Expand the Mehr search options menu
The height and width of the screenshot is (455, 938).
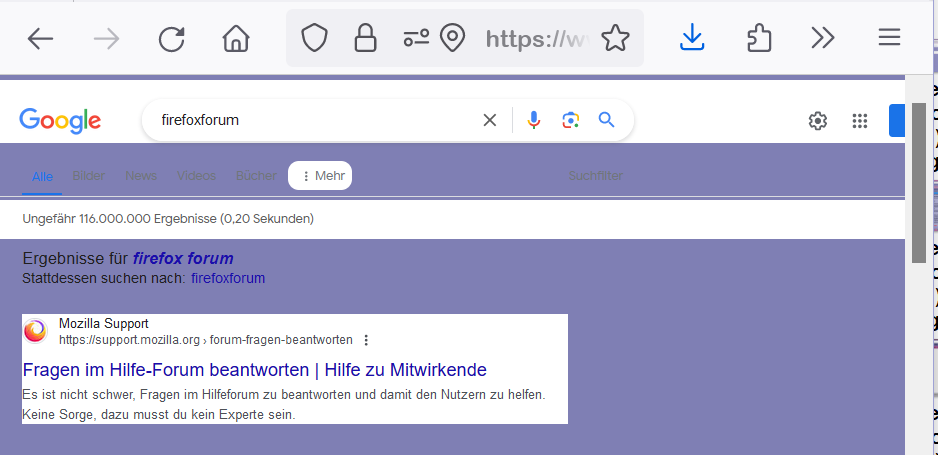(x=321, y=176)
